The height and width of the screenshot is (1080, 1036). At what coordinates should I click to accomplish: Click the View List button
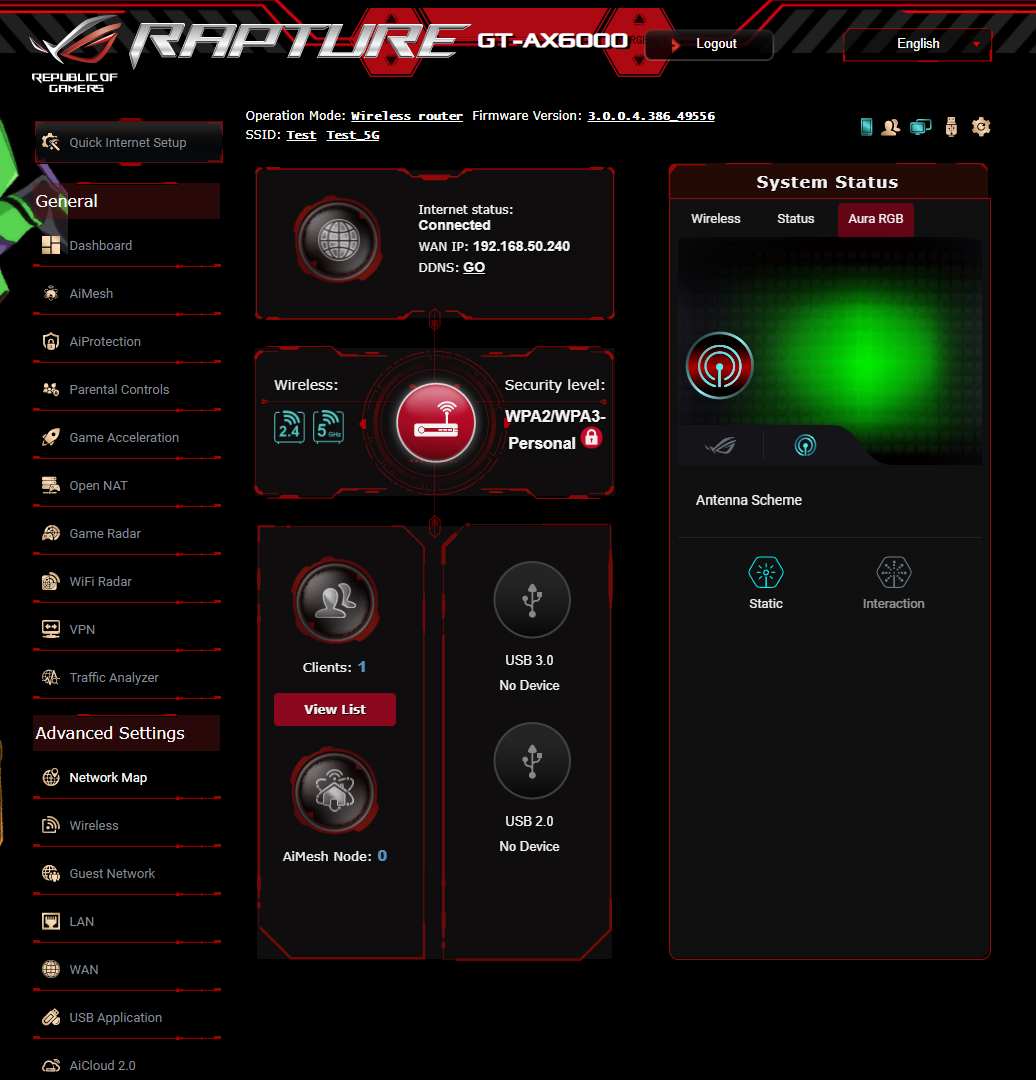[x=335, y=709]
